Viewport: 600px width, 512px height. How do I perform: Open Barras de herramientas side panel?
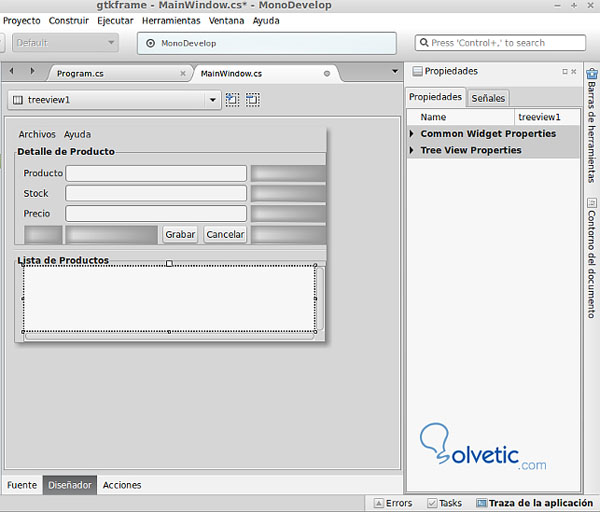(592, 132)
